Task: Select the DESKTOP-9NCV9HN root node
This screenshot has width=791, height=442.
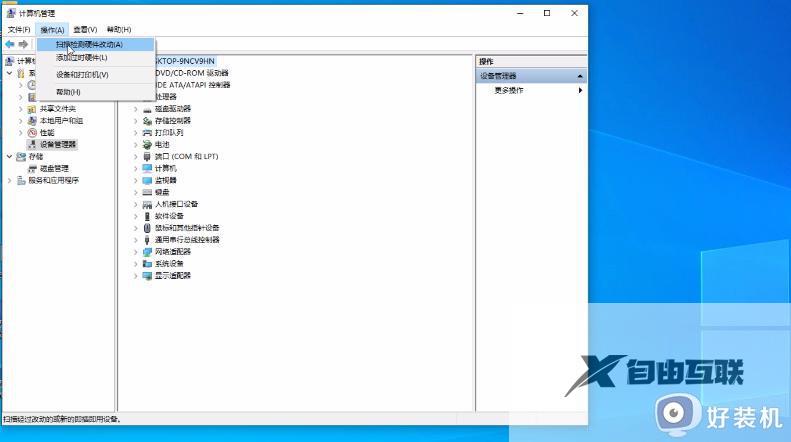Action: [185, 61]
